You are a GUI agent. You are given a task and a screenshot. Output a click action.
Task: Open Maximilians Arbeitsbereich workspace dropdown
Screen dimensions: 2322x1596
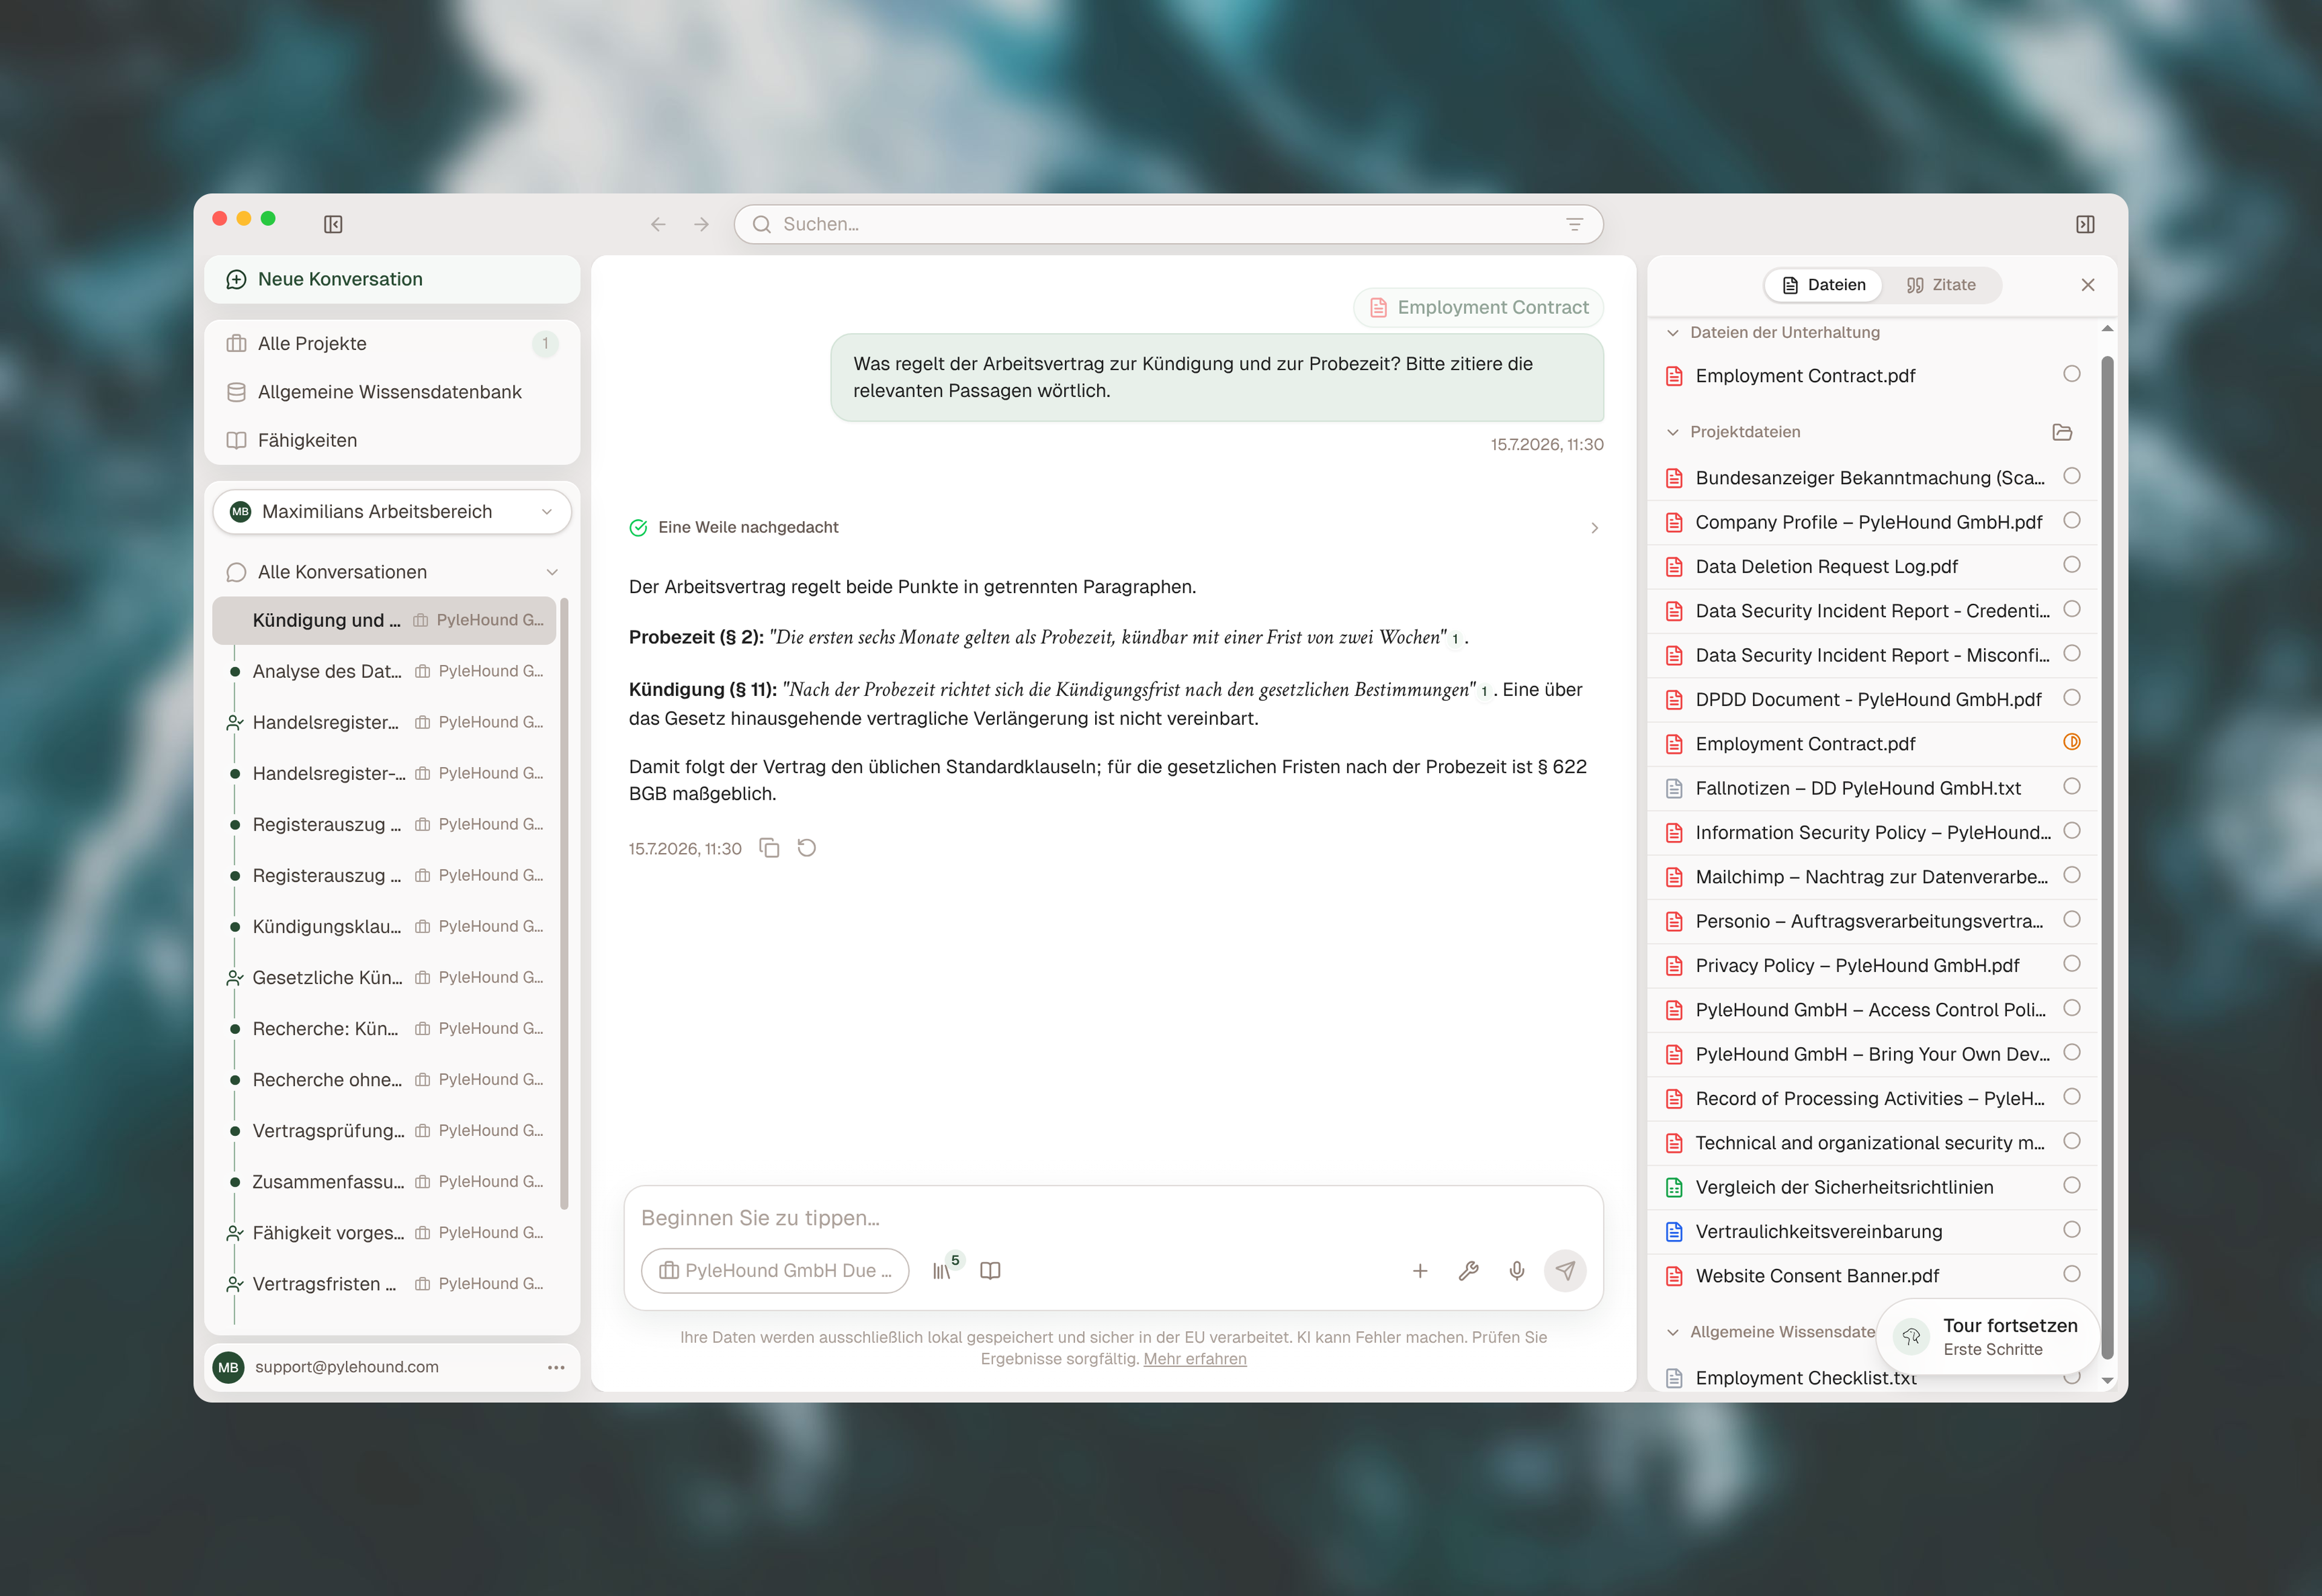click(x=392, y=512)
